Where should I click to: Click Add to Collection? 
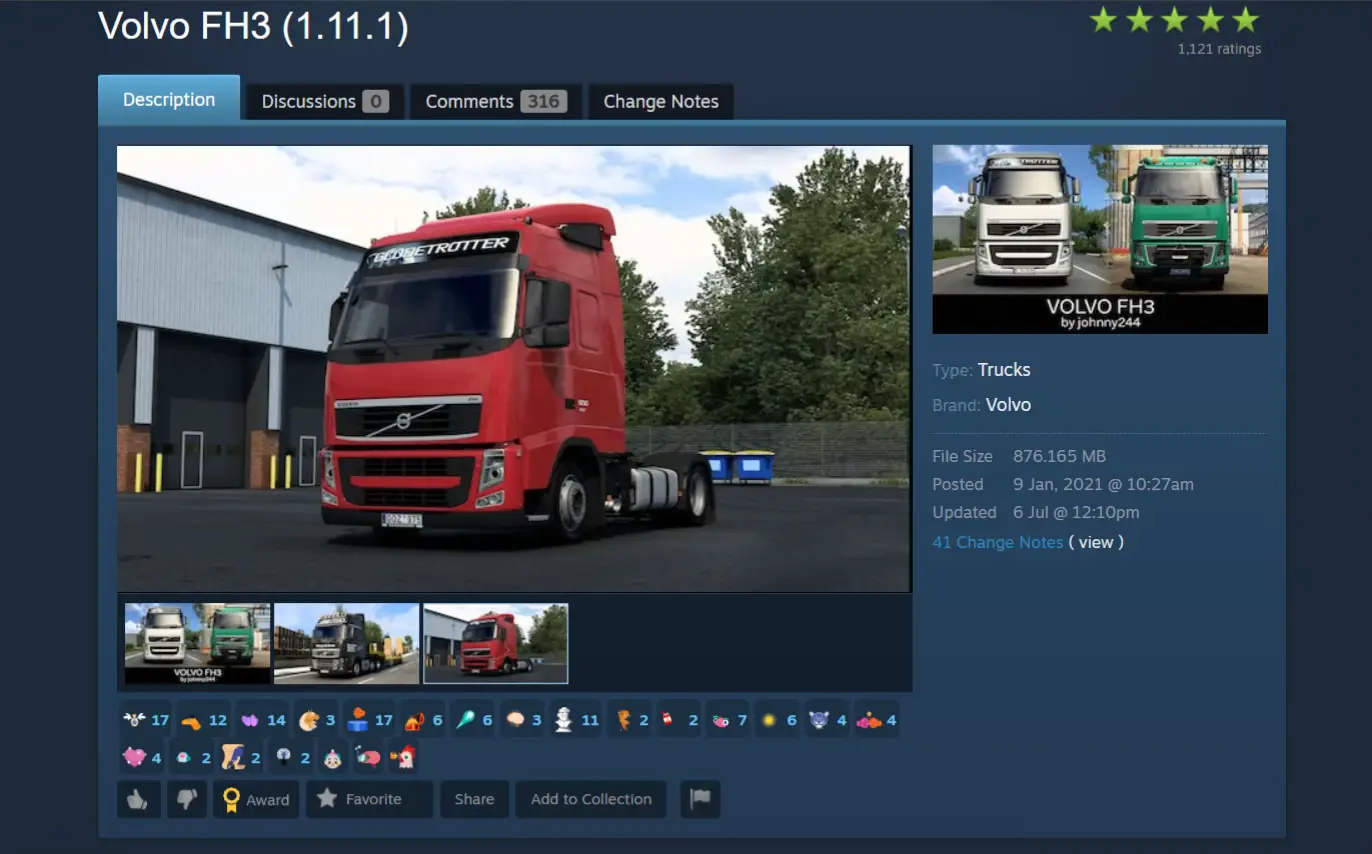[x=591, y=799]
